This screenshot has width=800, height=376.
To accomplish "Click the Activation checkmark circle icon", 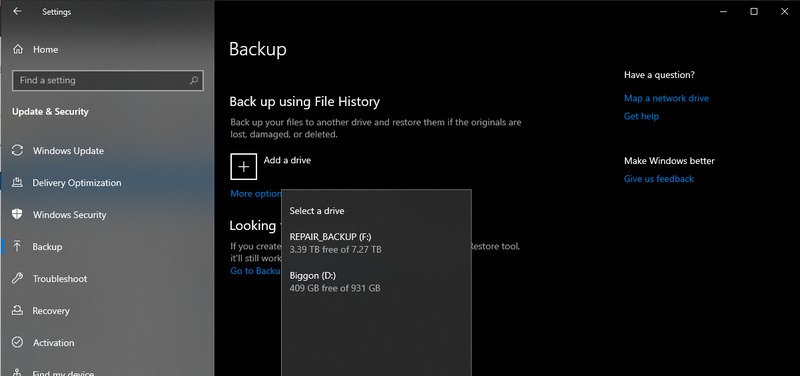I will (x=17, y=342).
